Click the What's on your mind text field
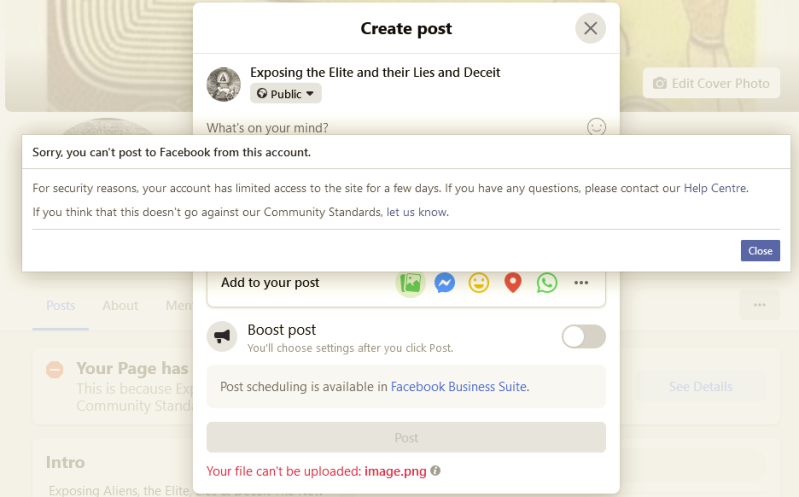 click(380, 127)
